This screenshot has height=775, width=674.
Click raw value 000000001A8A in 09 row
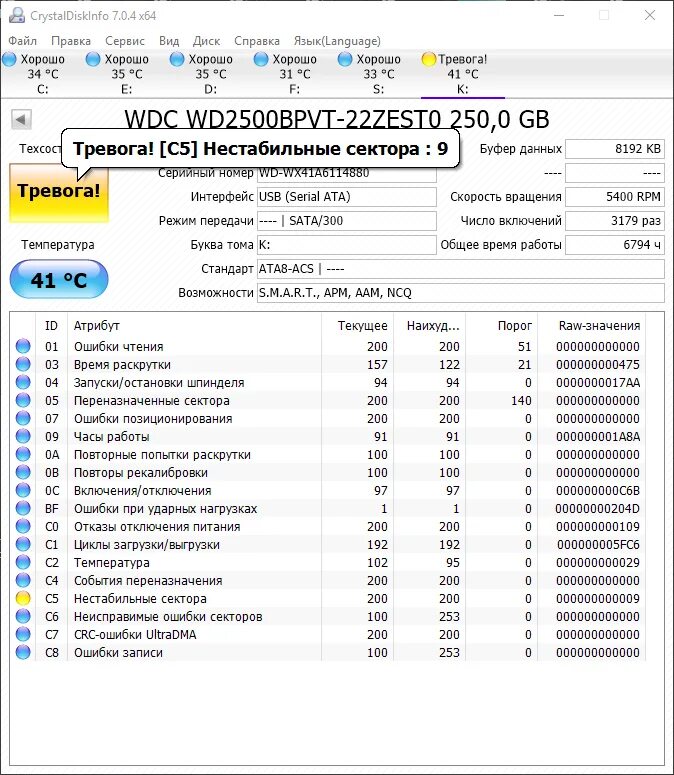click(x=598, y=437)
